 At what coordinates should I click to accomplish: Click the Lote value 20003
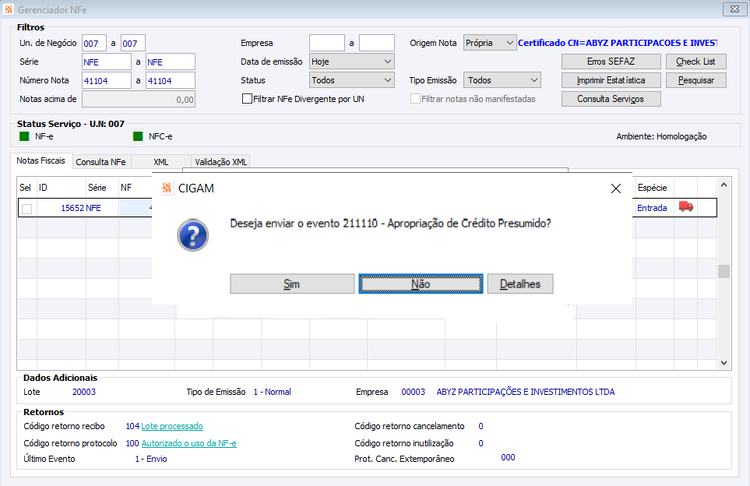[x=84, y=392]
